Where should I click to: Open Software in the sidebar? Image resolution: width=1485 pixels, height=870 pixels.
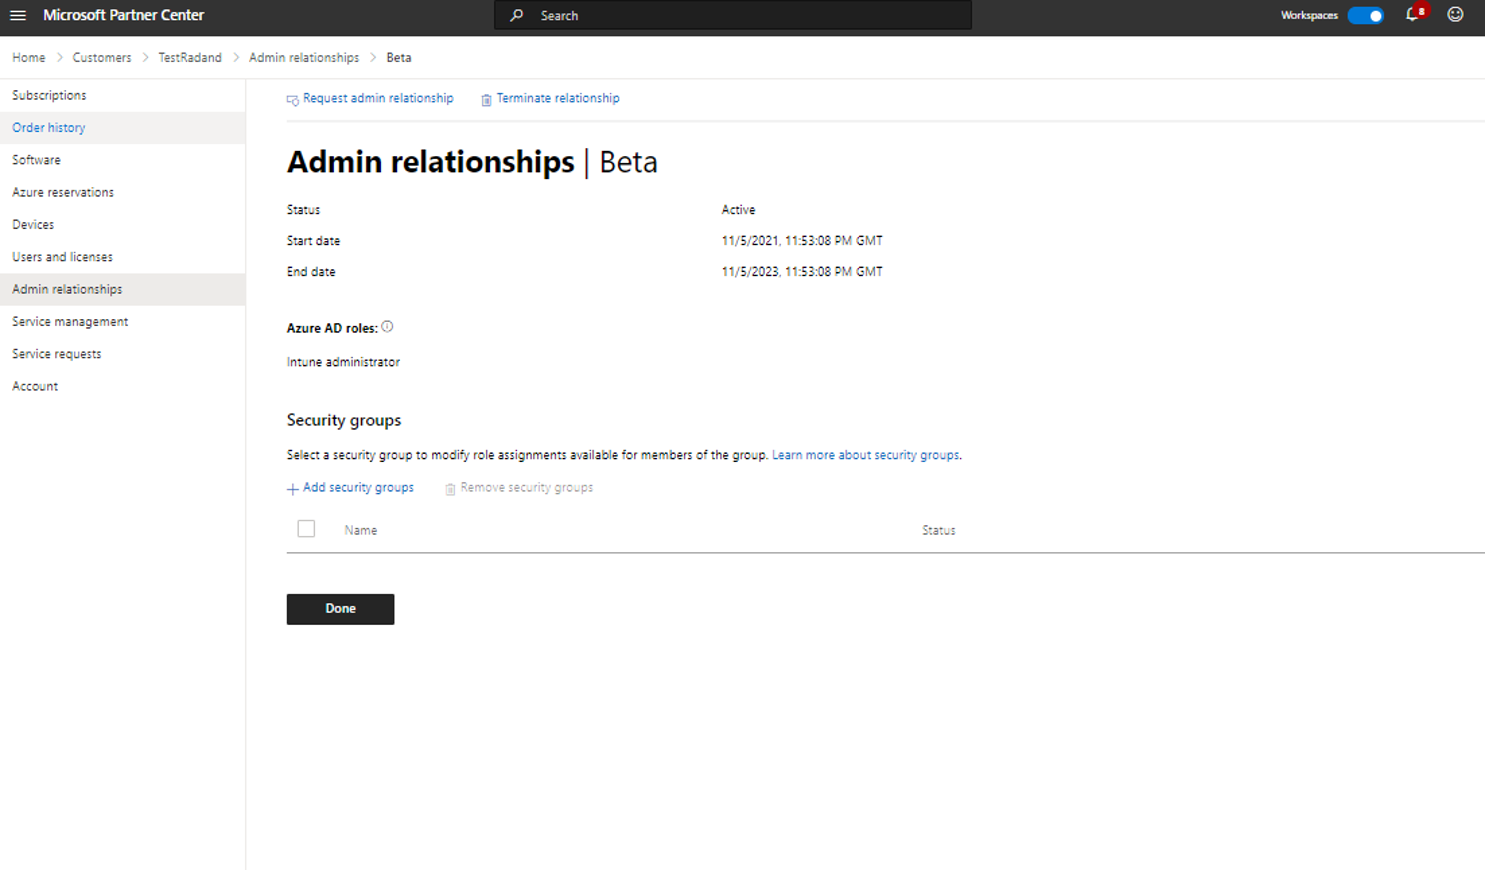(122, 160)
